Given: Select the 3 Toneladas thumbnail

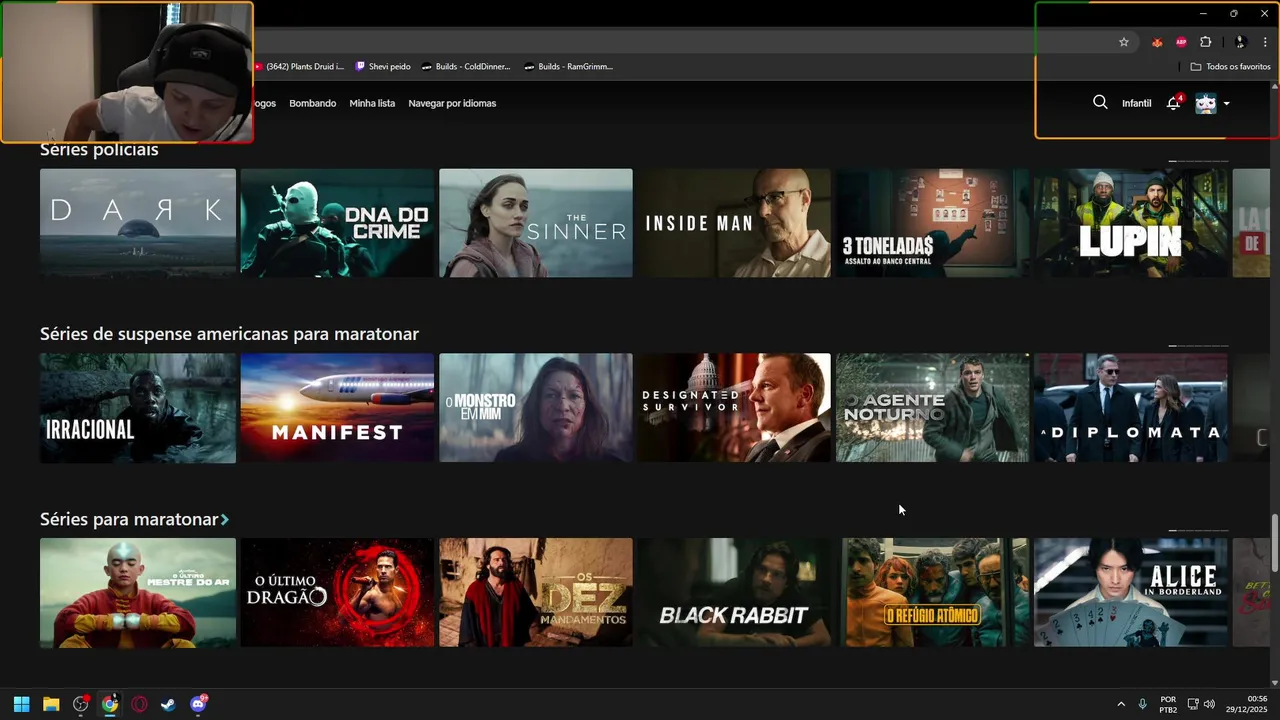Looking at the screenshot, I should 932,223.
